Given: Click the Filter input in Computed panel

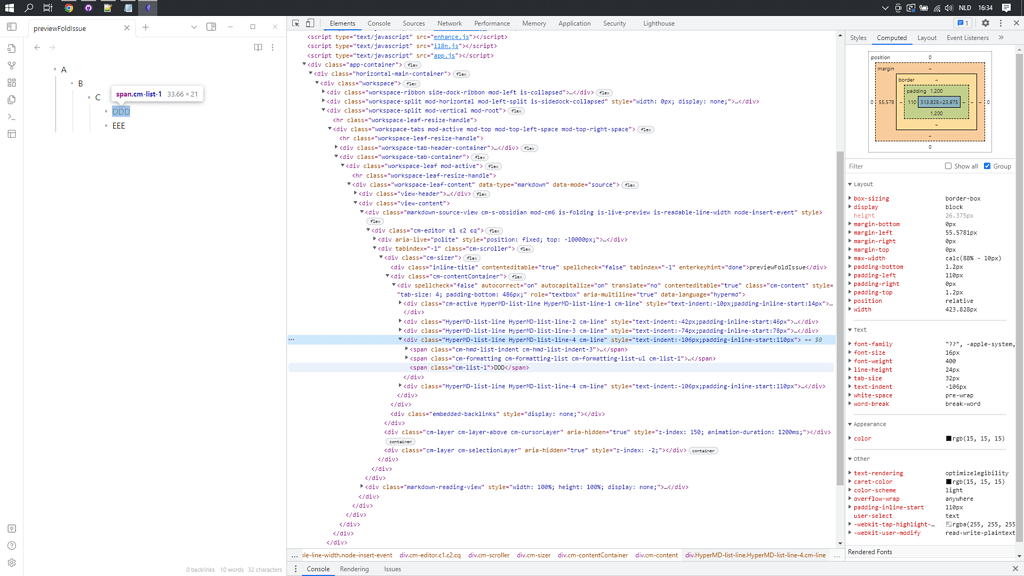Looking at the screenshot, I should tap(880, 167).
